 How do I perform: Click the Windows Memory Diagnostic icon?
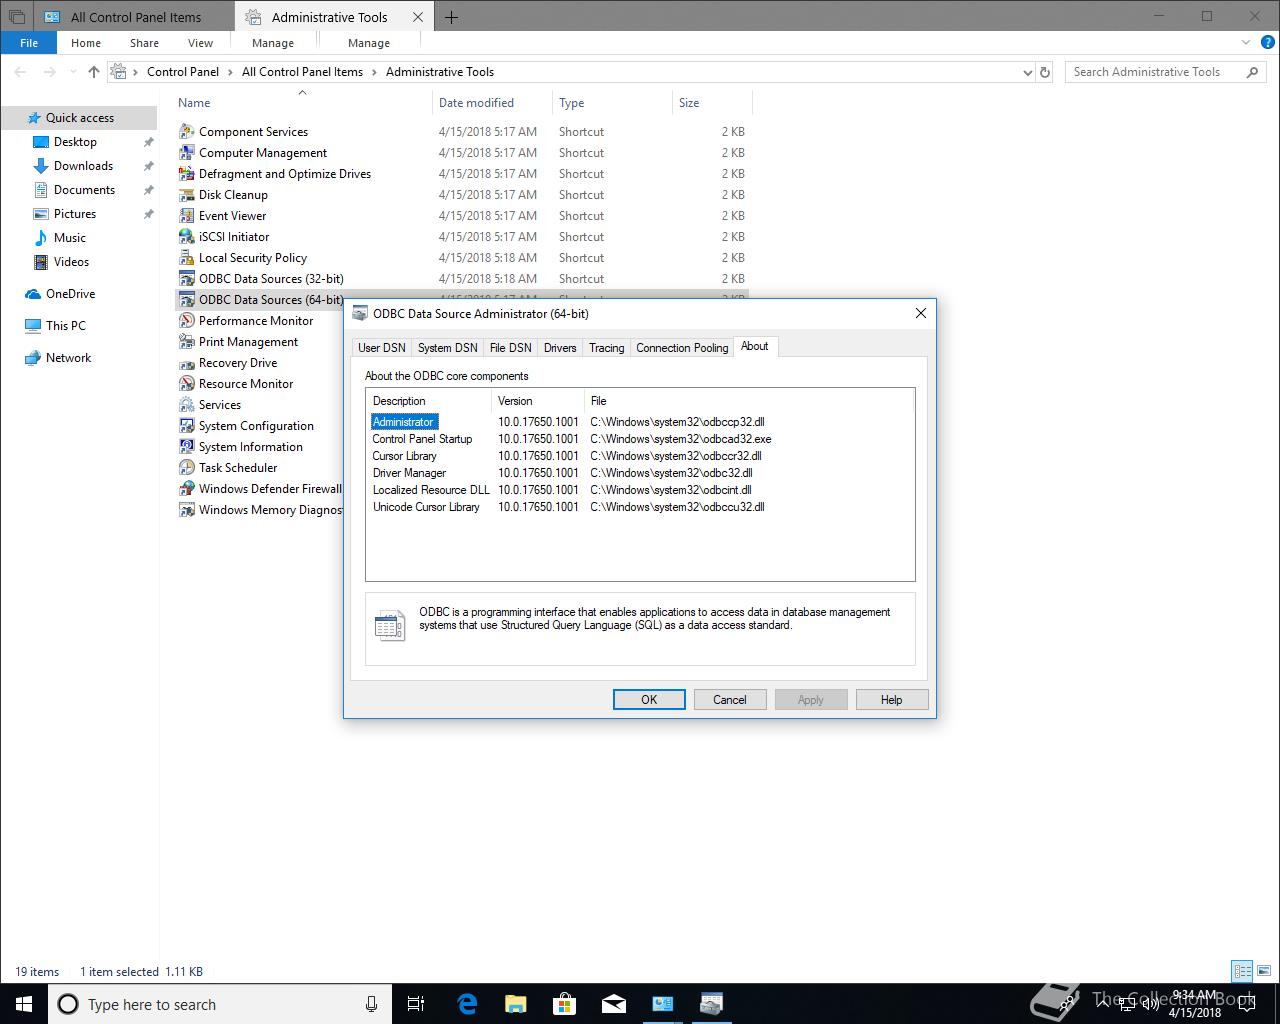click(x=186, y=510)
